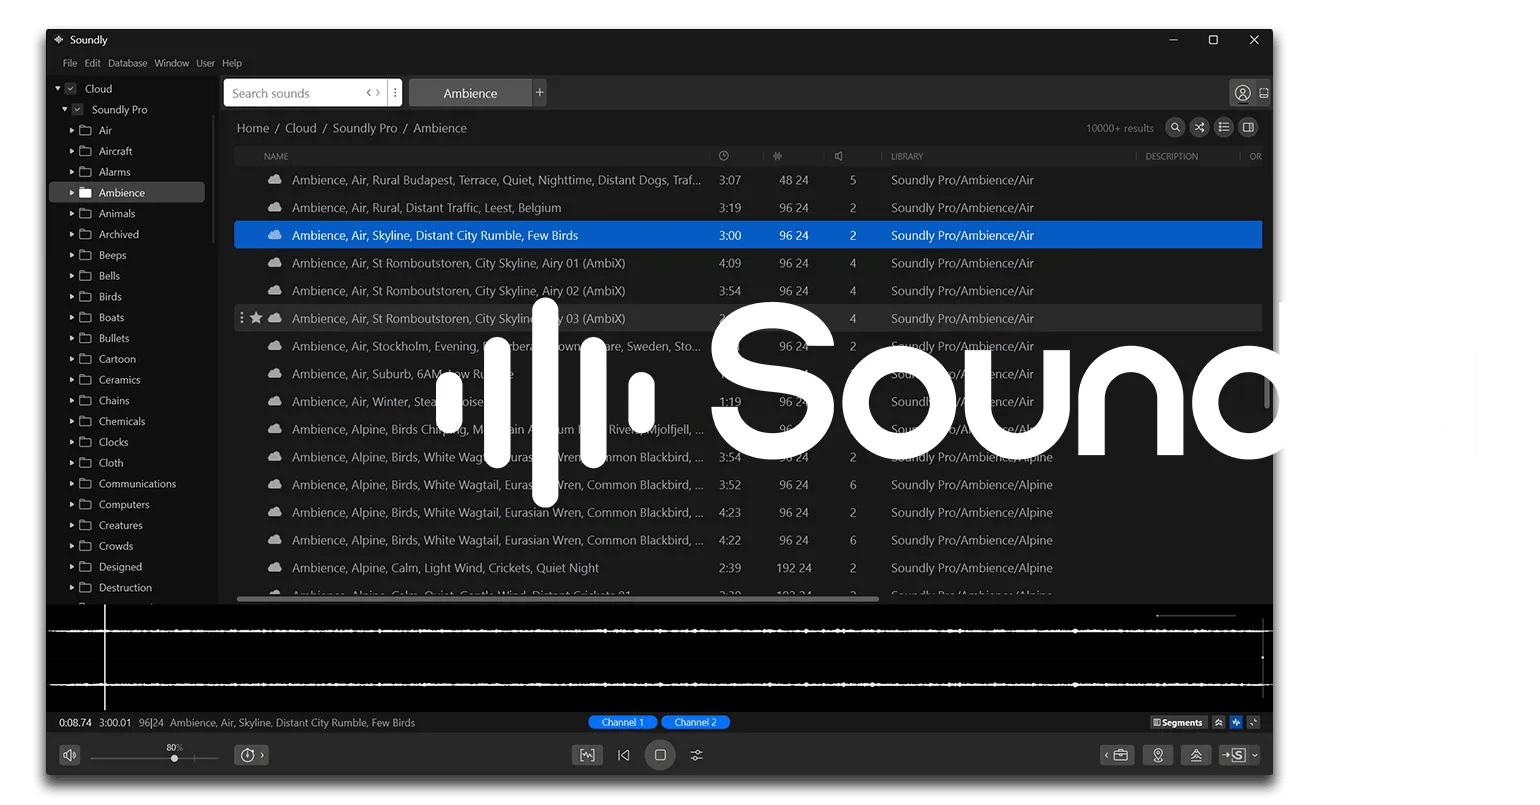Screen dimensions: 1540x805
Task: Open the playback effects sliders icon
Action: pyautogui.click(x=697, y=755)
